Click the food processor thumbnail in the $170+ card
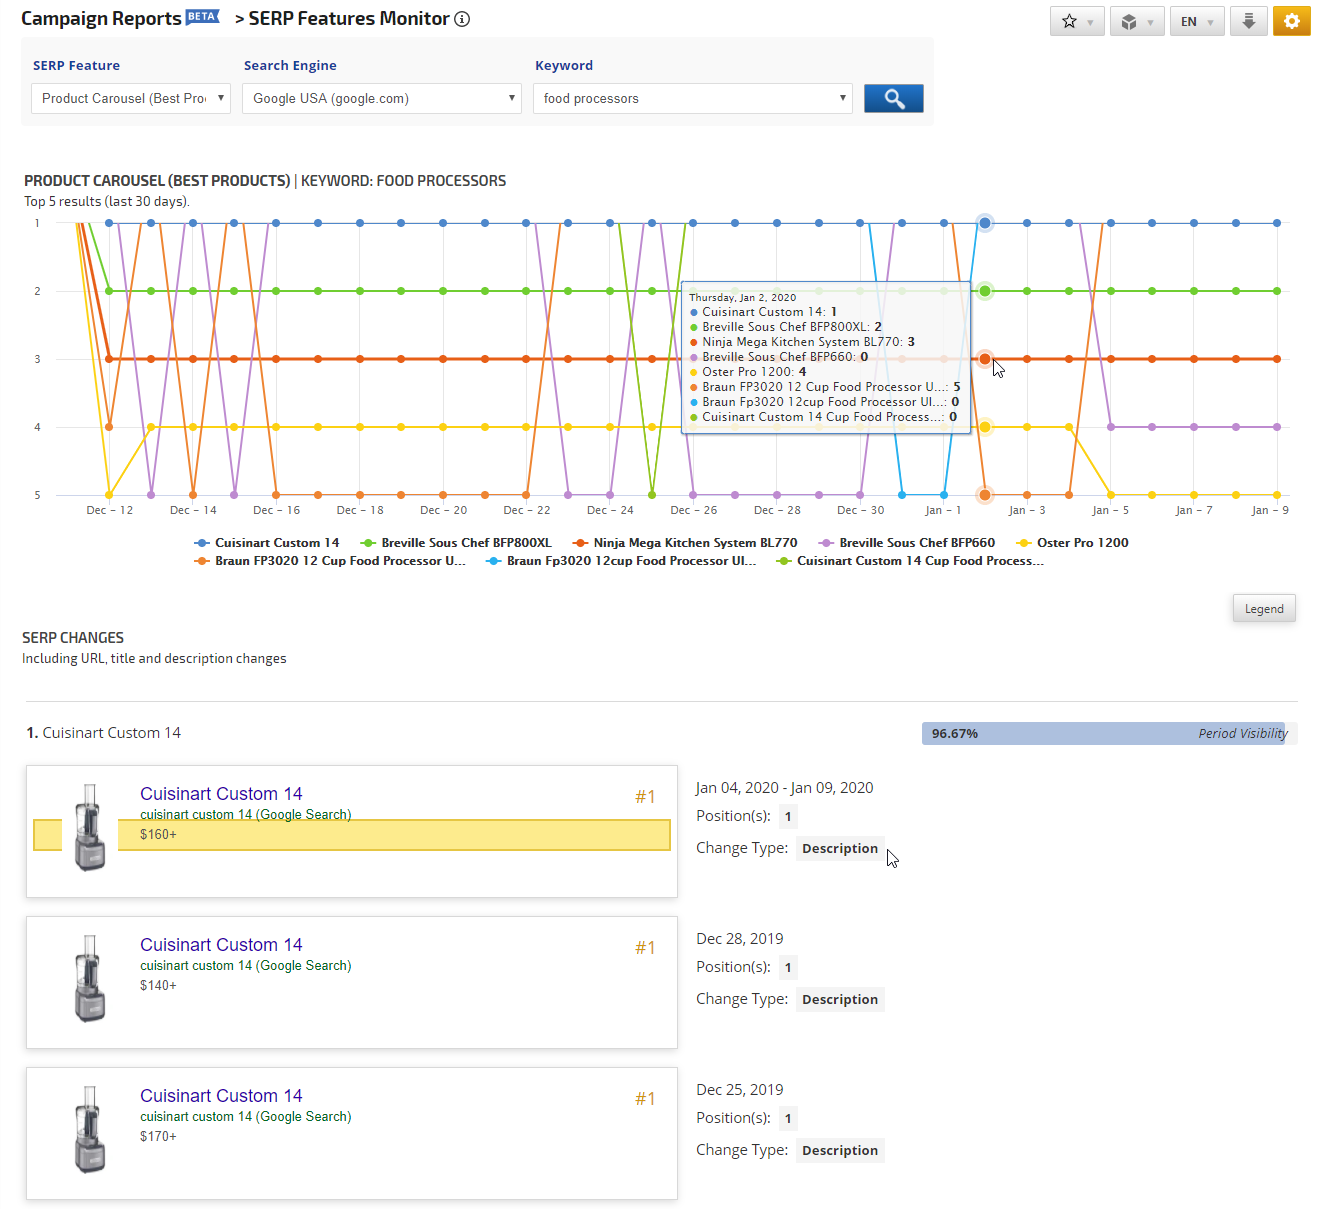The width and height of the screenshot is (1320, 1209). (x=90, y=1130)
